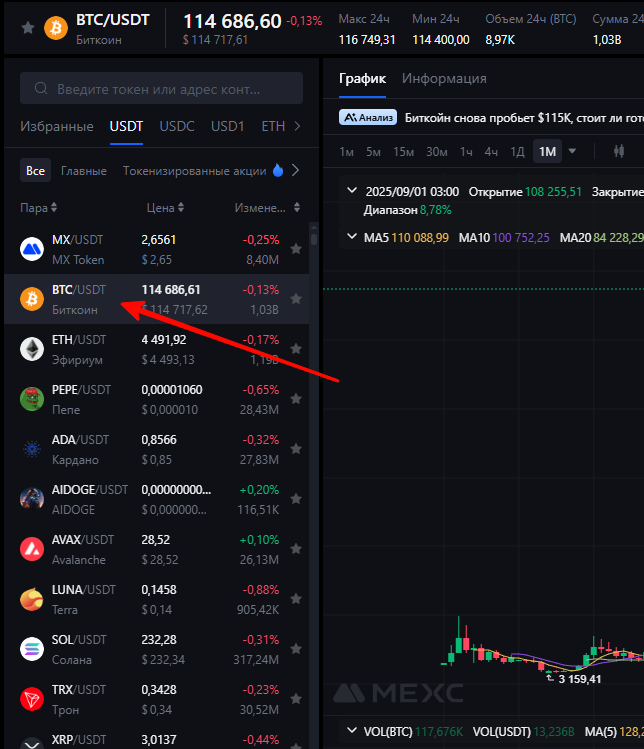
Task: Sort the list by Цена
Action: (x=165, y=207)
